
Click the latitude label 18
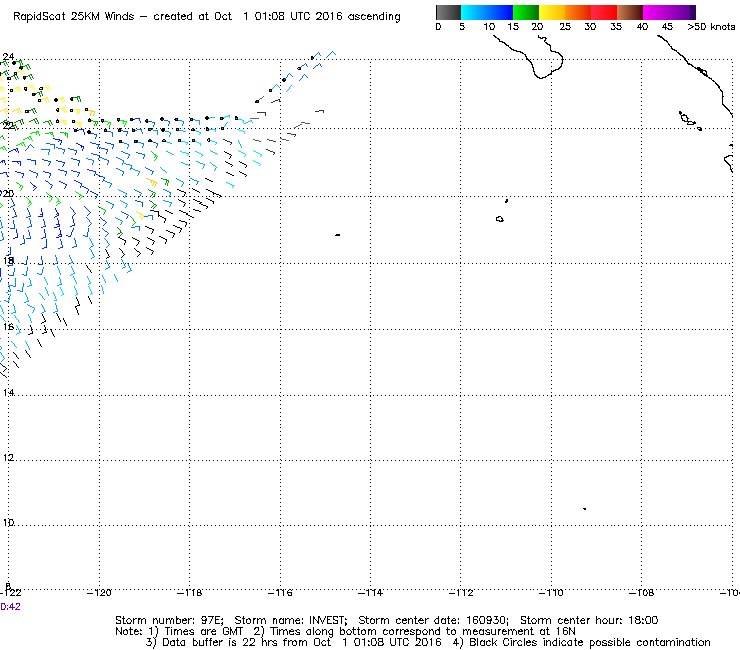tap(8, 261)
